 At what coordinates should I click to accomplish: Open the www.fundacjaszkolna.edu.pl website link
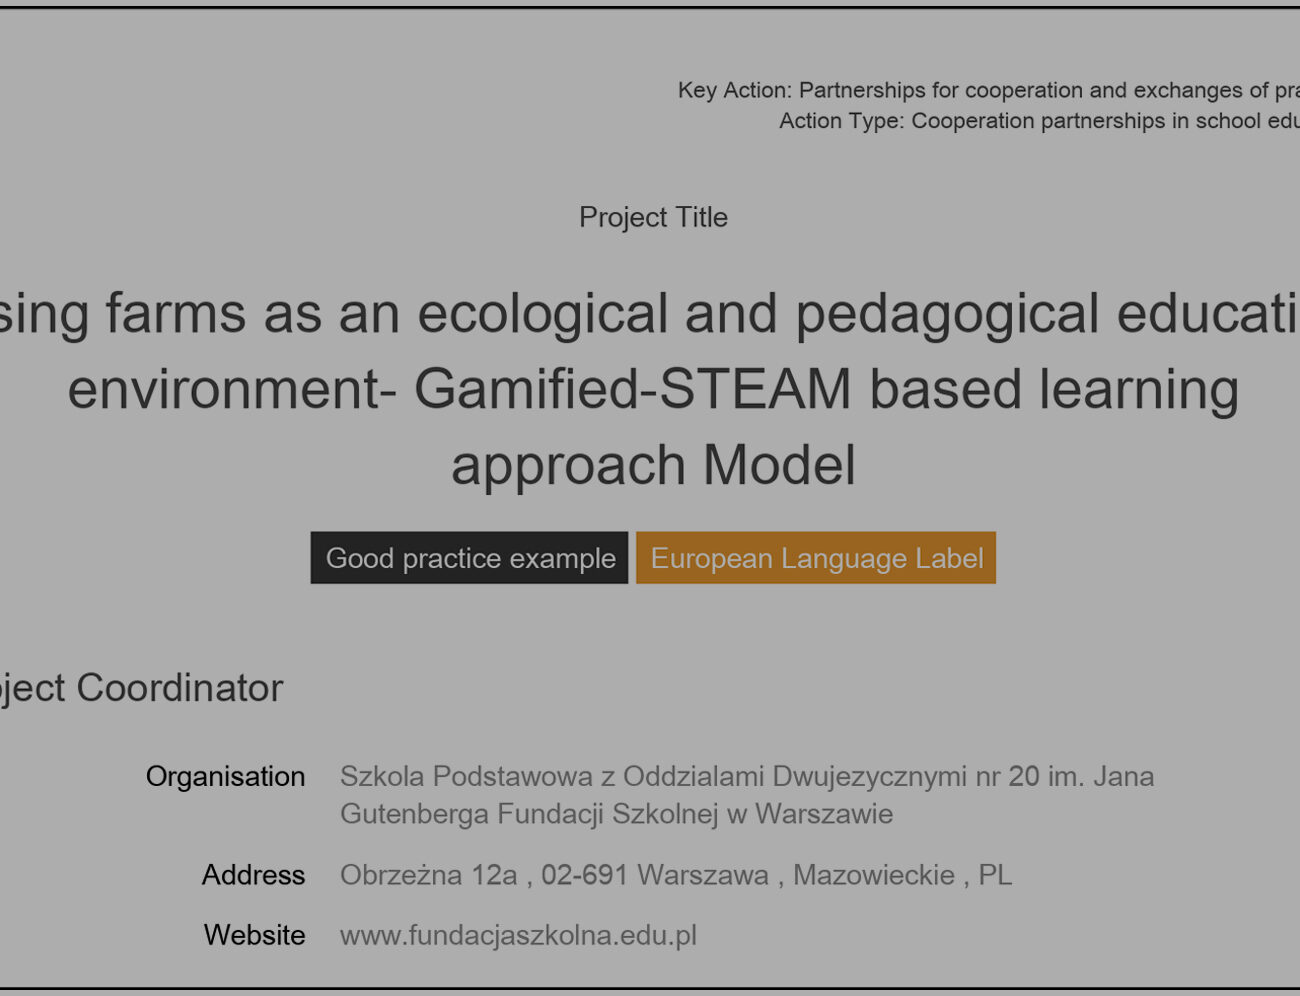coord(518,935)
